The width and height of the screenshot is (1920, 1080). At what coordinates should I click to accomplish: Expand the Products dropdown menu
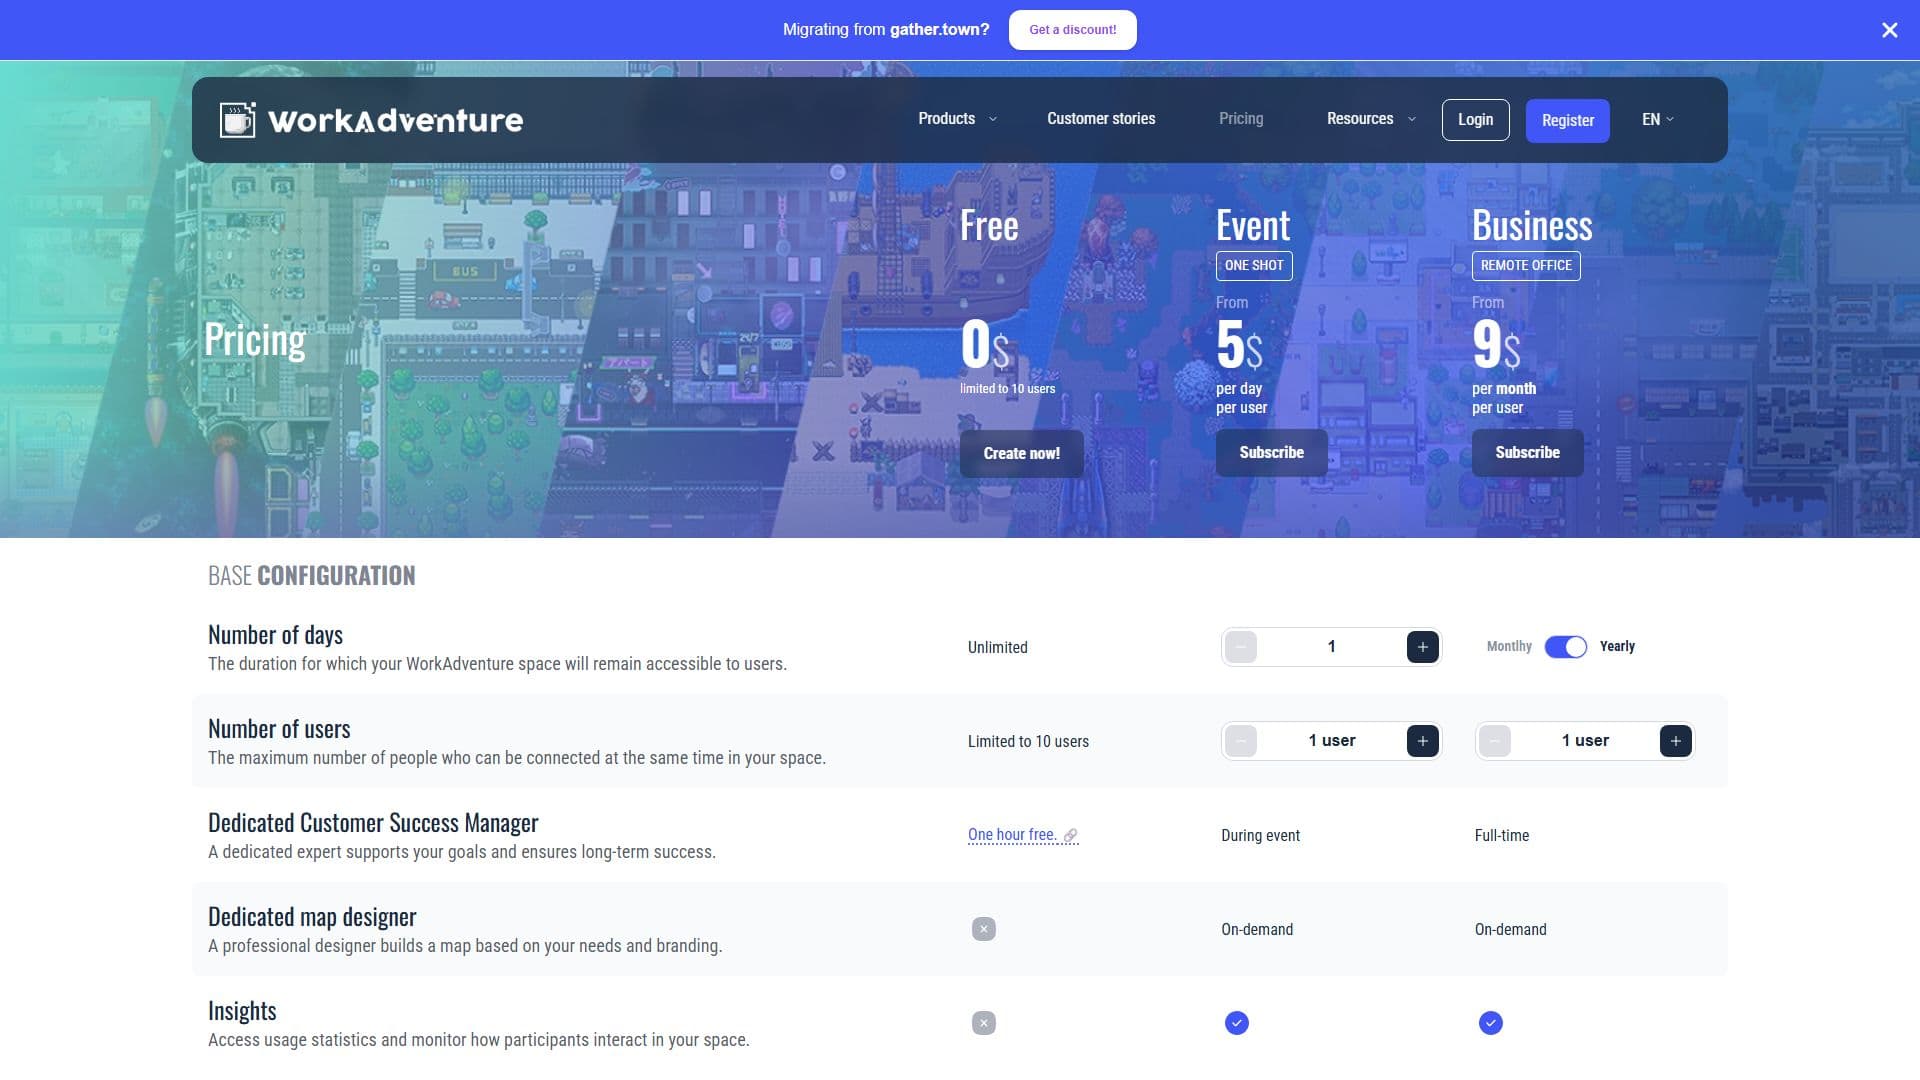[x=957, y=119]
